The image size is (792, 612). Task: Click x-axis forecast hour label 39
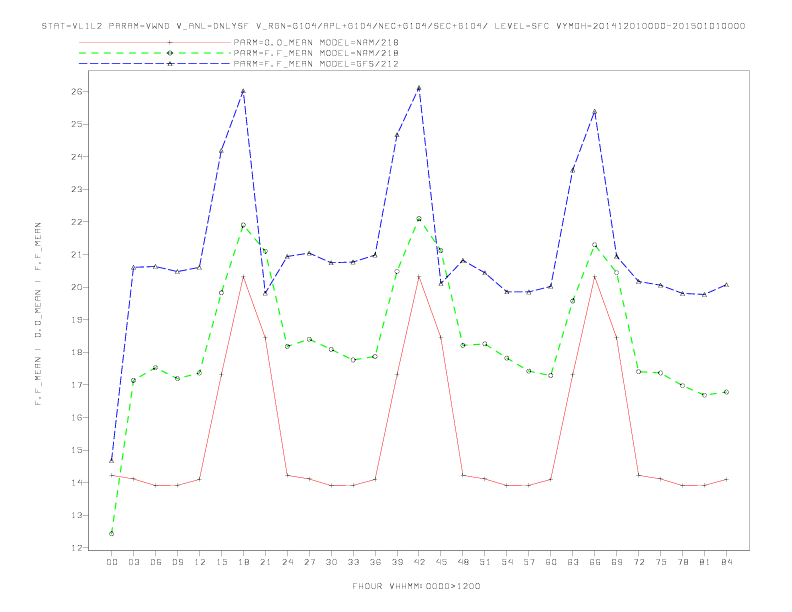point(397,562)
